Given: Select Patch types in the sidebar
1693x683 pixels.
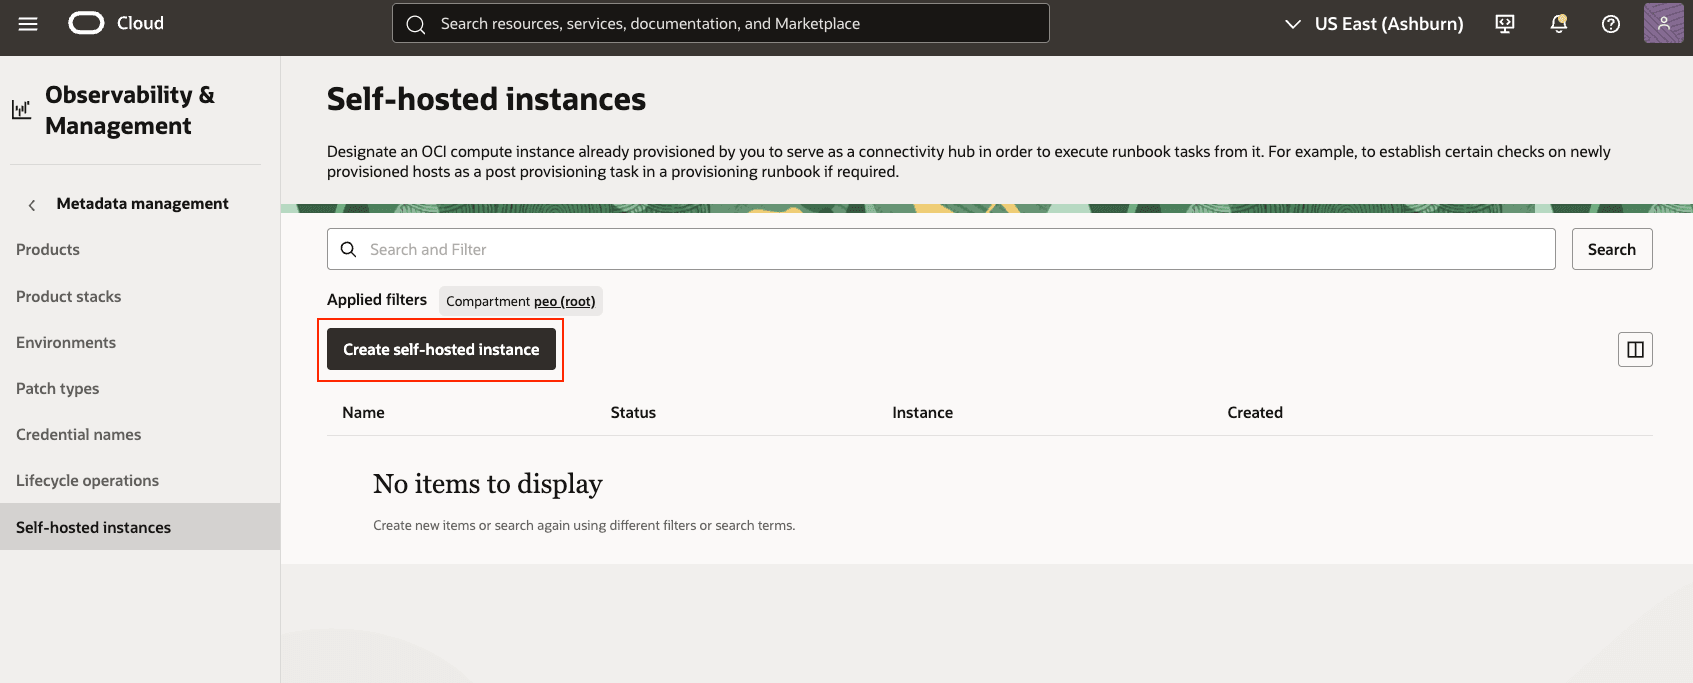Looking at the screenshot, I should click(58, 389).
